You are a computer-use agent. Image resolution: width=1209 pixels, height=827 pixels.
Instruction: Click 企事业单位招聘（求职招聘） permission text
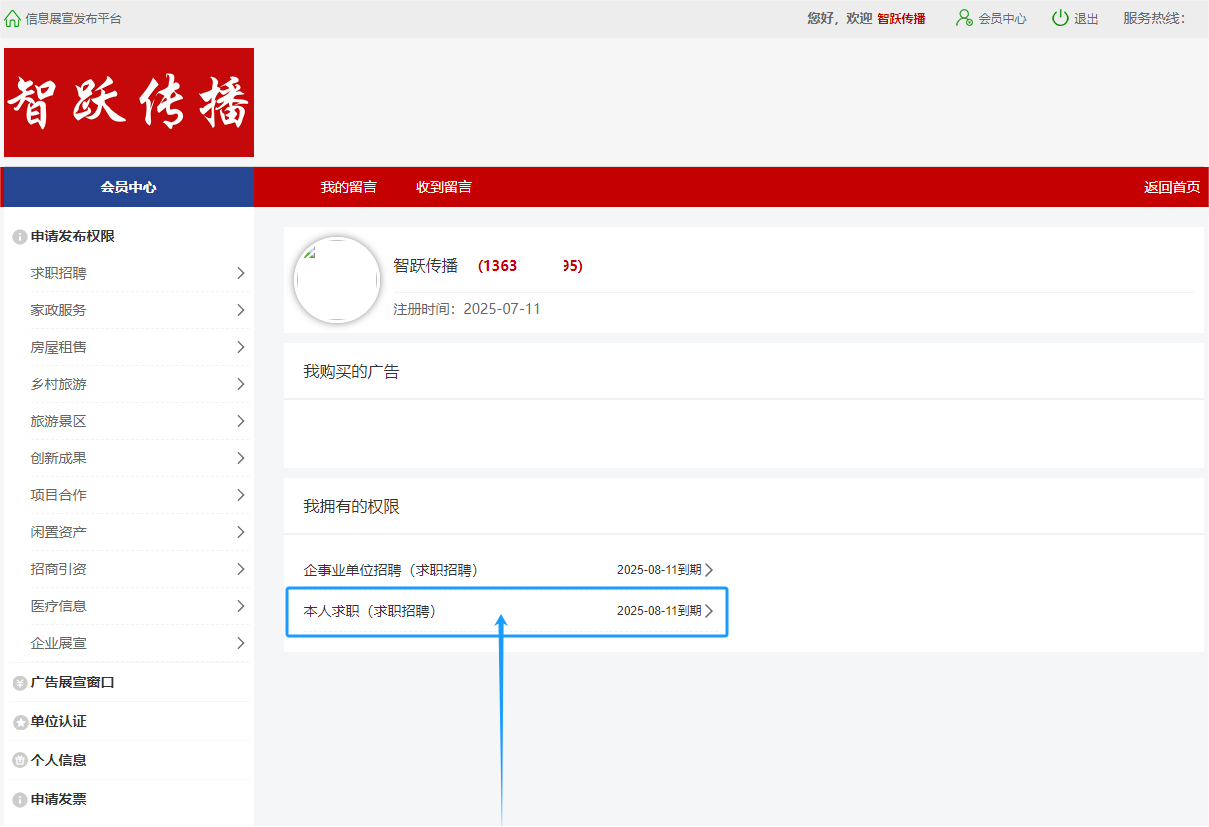[x=391, y=570]
